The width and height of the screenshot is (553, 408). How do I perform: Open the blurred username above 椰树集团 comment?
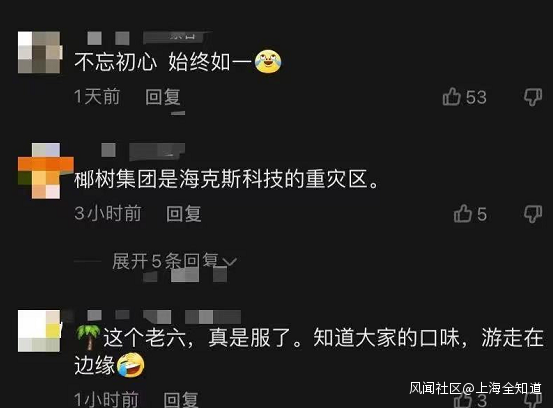[143, 151]
